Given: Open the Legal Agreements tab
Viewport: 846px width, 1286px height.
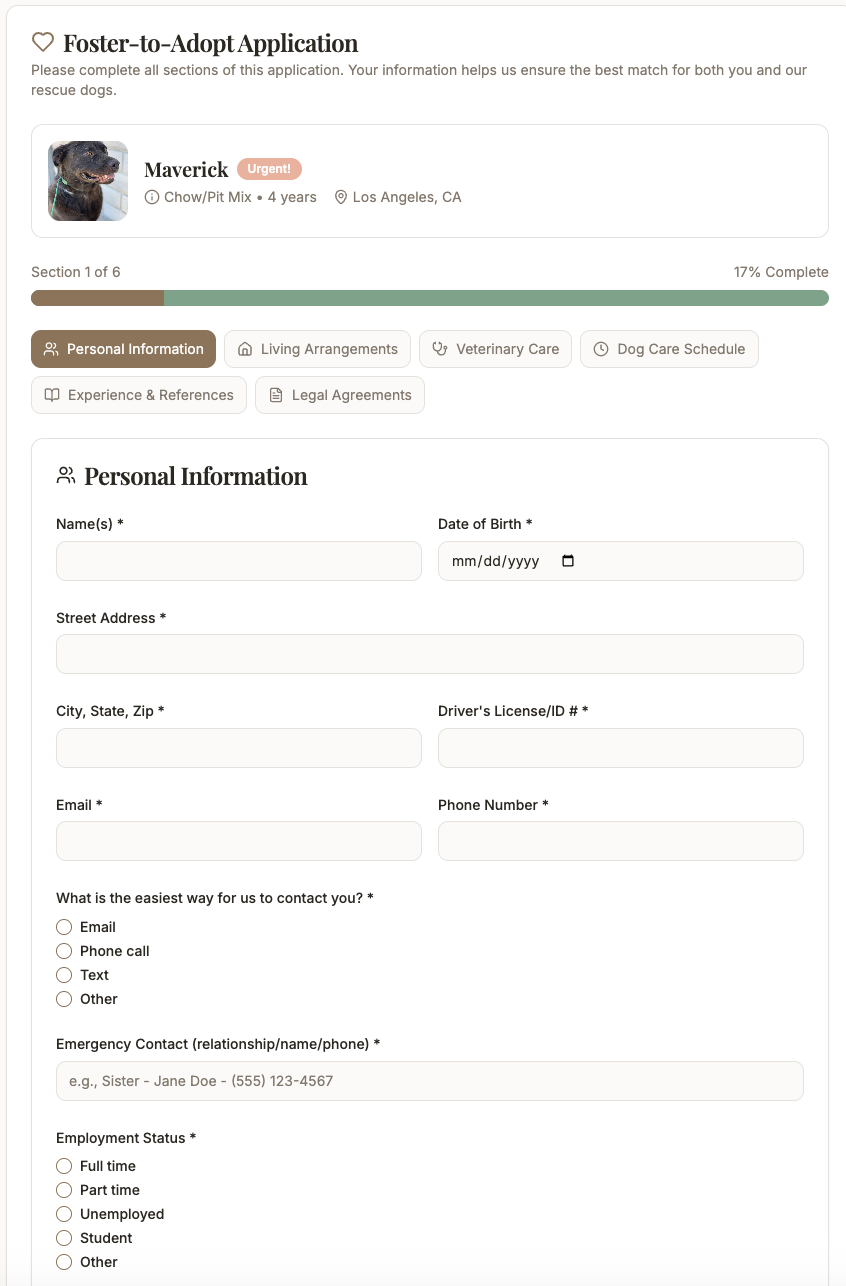Looking at the screenshot, I should [340, 395].
